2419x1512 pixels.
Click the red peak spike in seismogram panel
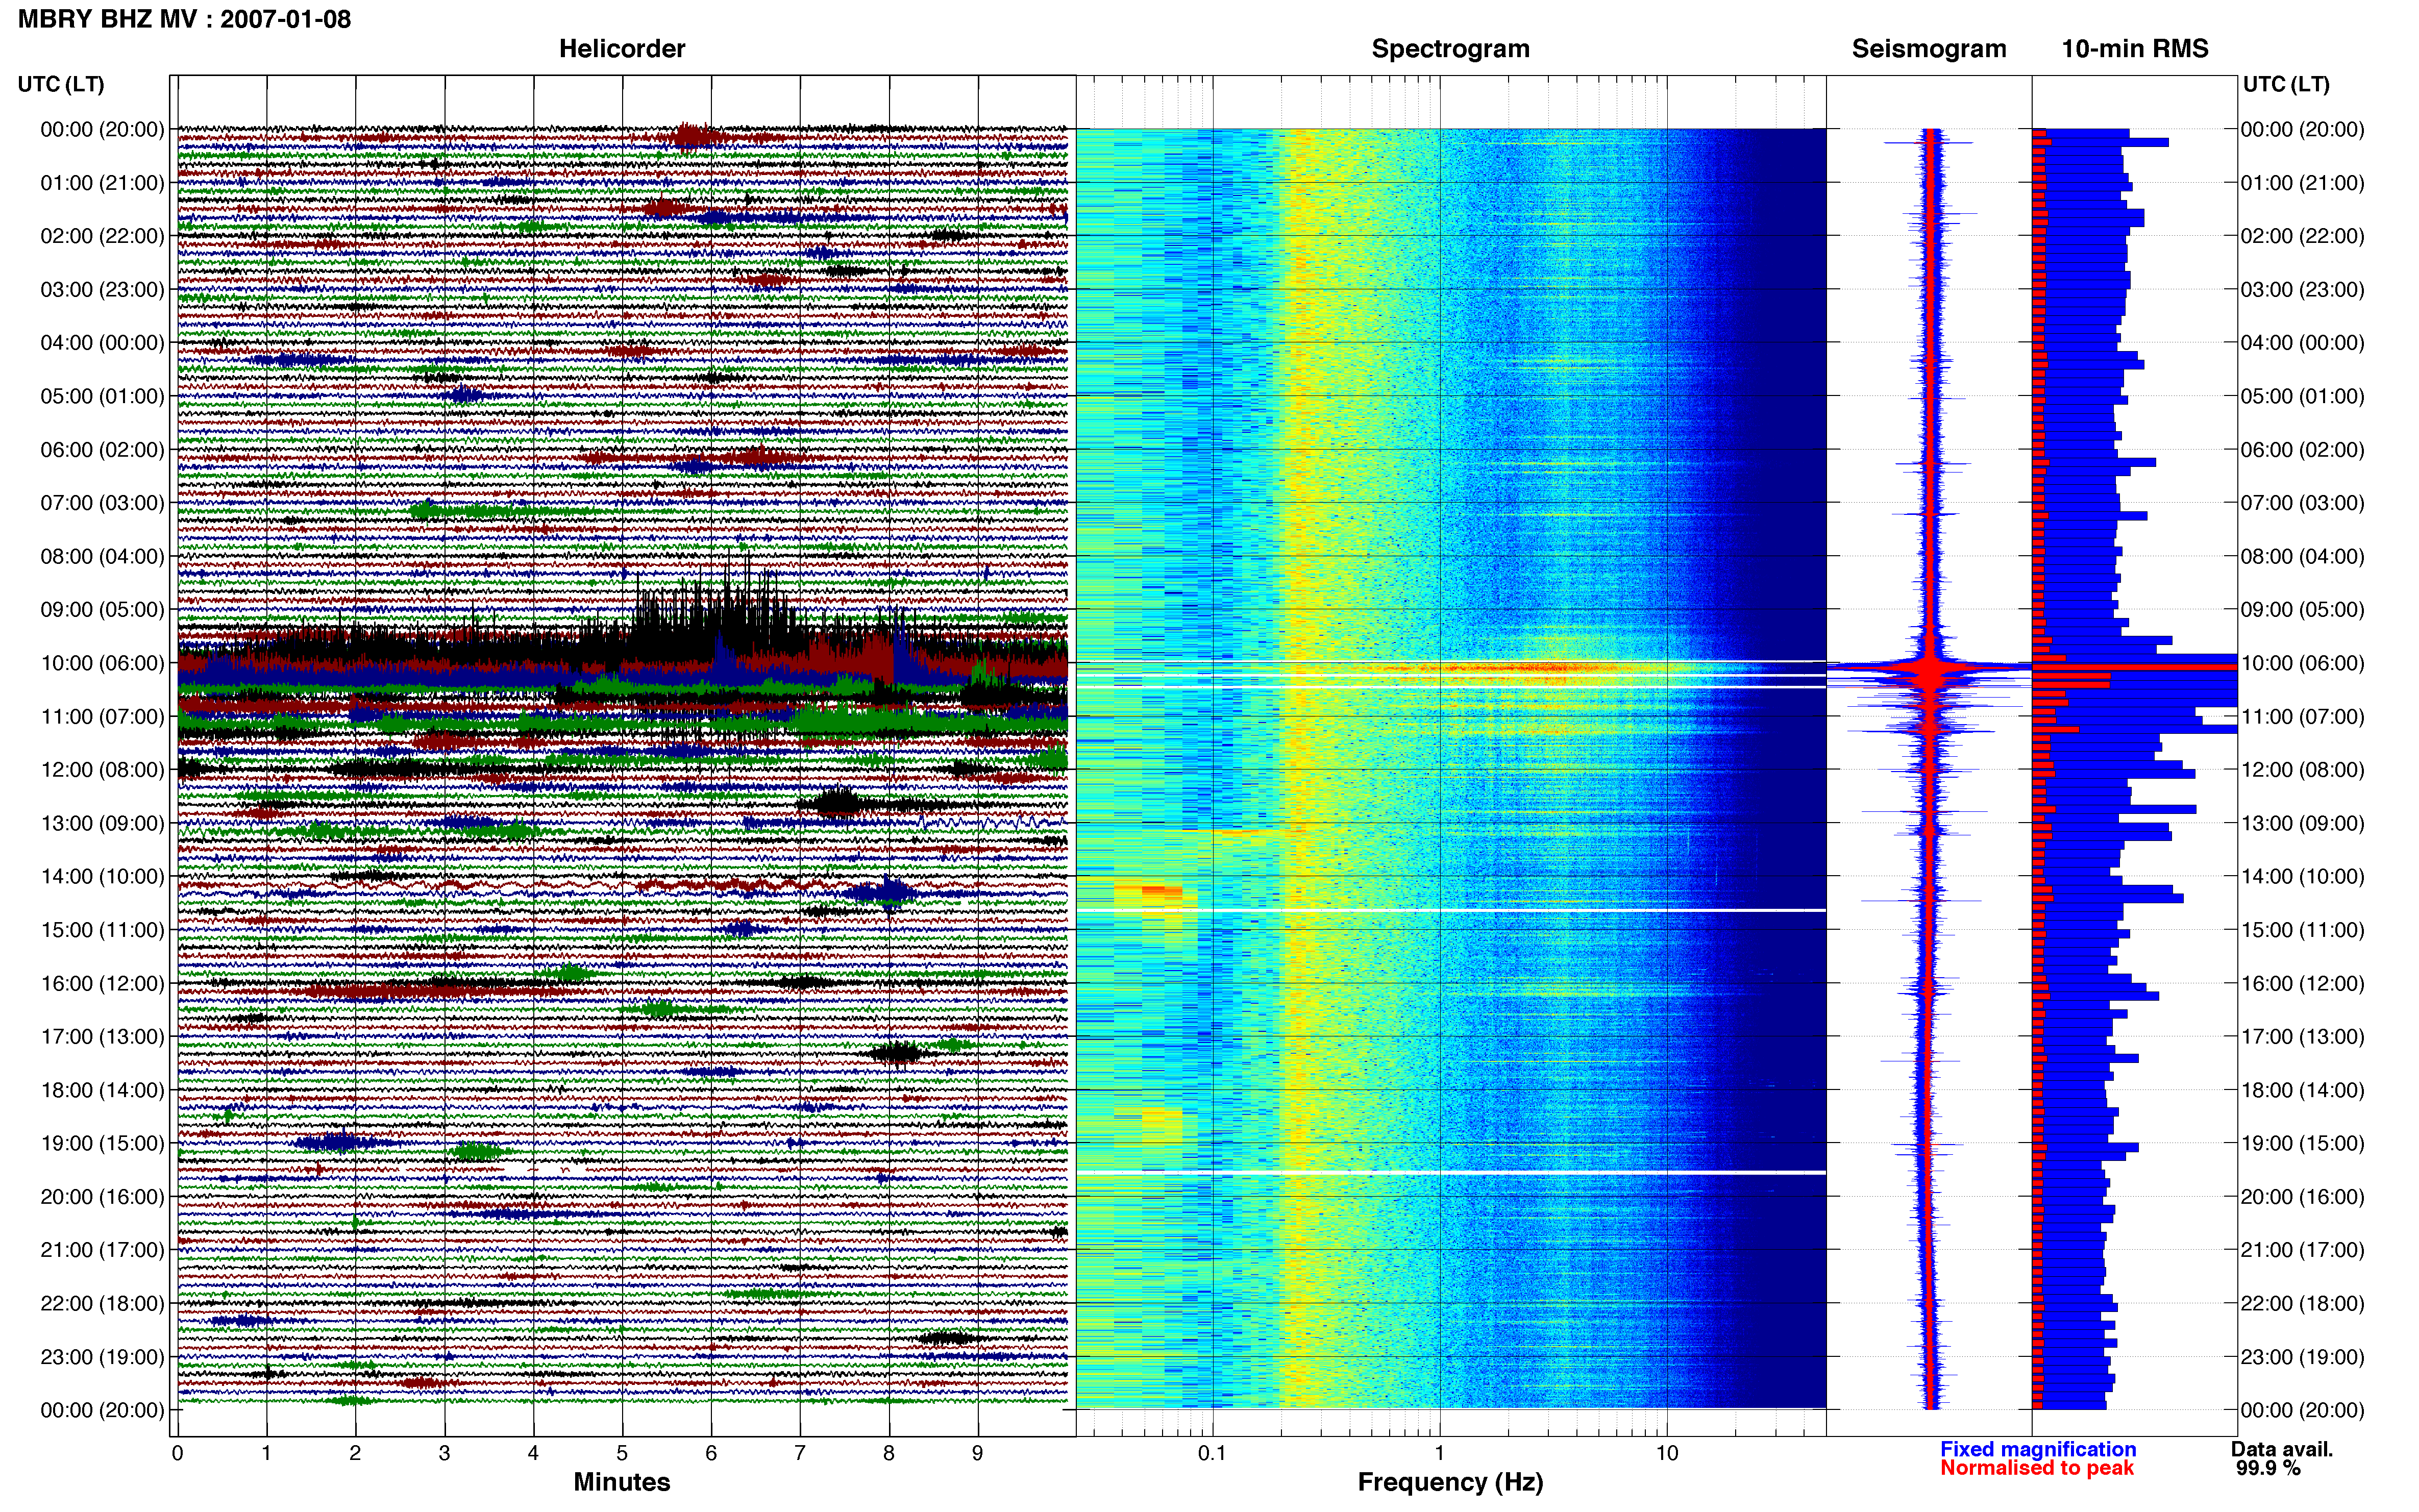pyautogui.click(x=1930, y=667)
